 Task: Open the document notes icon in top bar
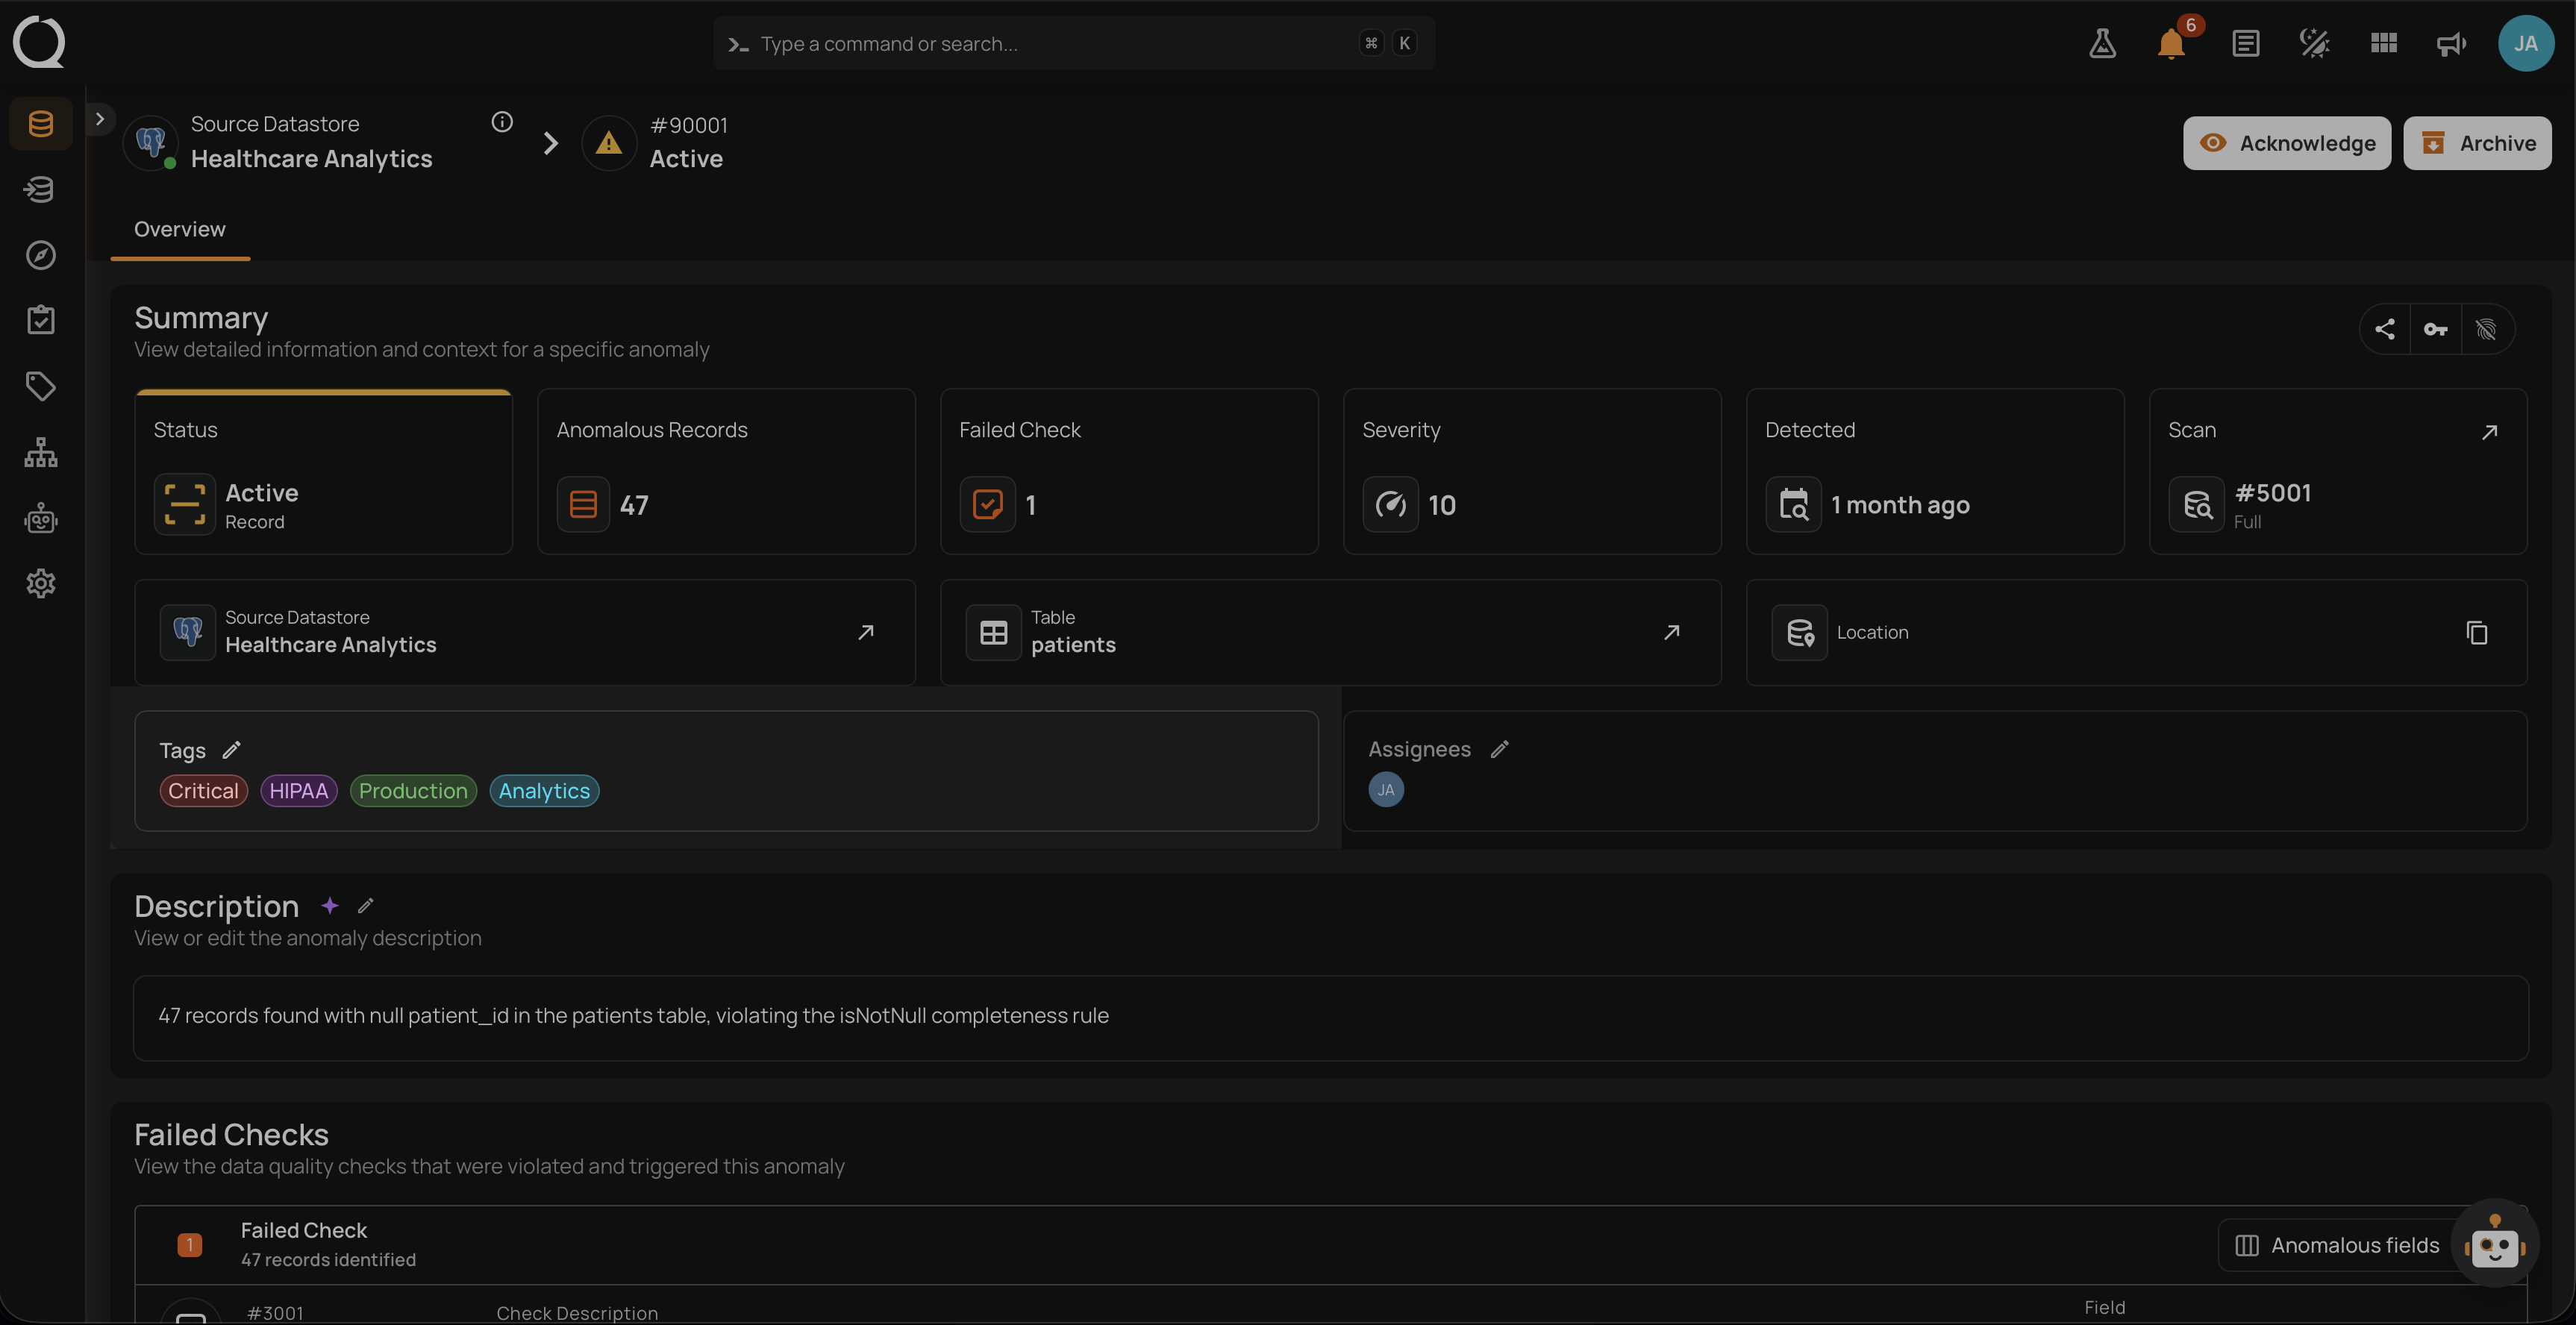pos(2245,43)
